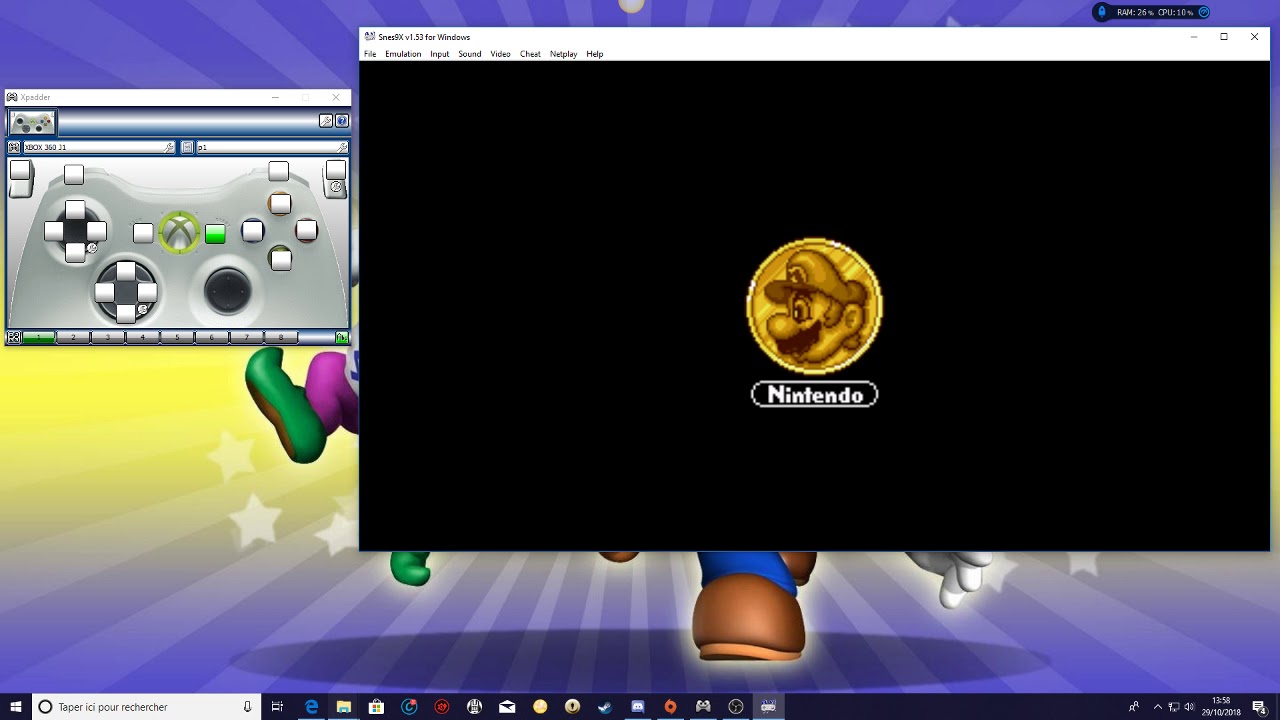1280x720 pixels.
Task: Open the Input menu in Snes9X
Action: point(440,54)
